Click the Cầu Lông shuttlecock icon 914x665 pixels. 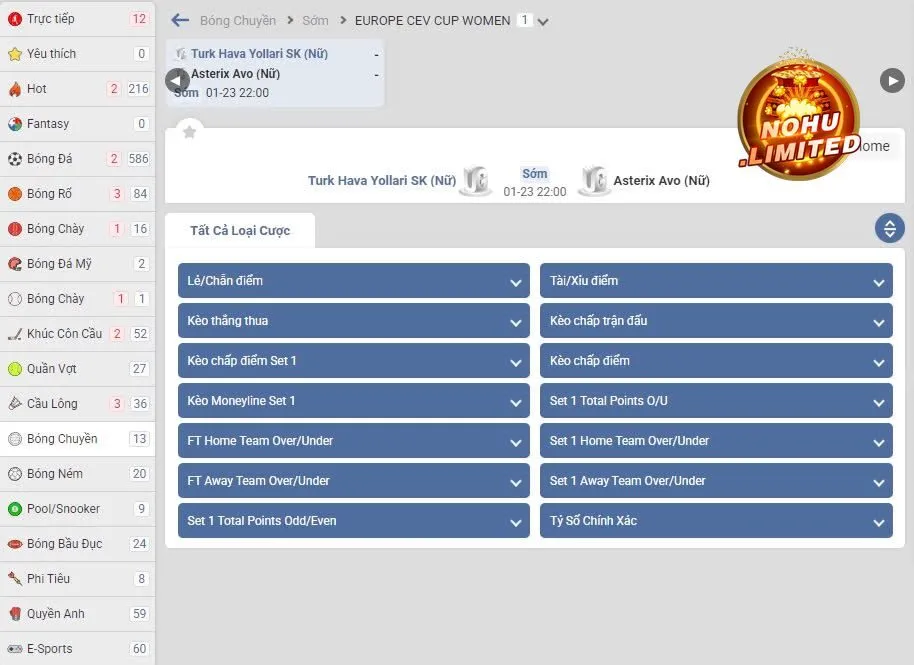[15, 403]
